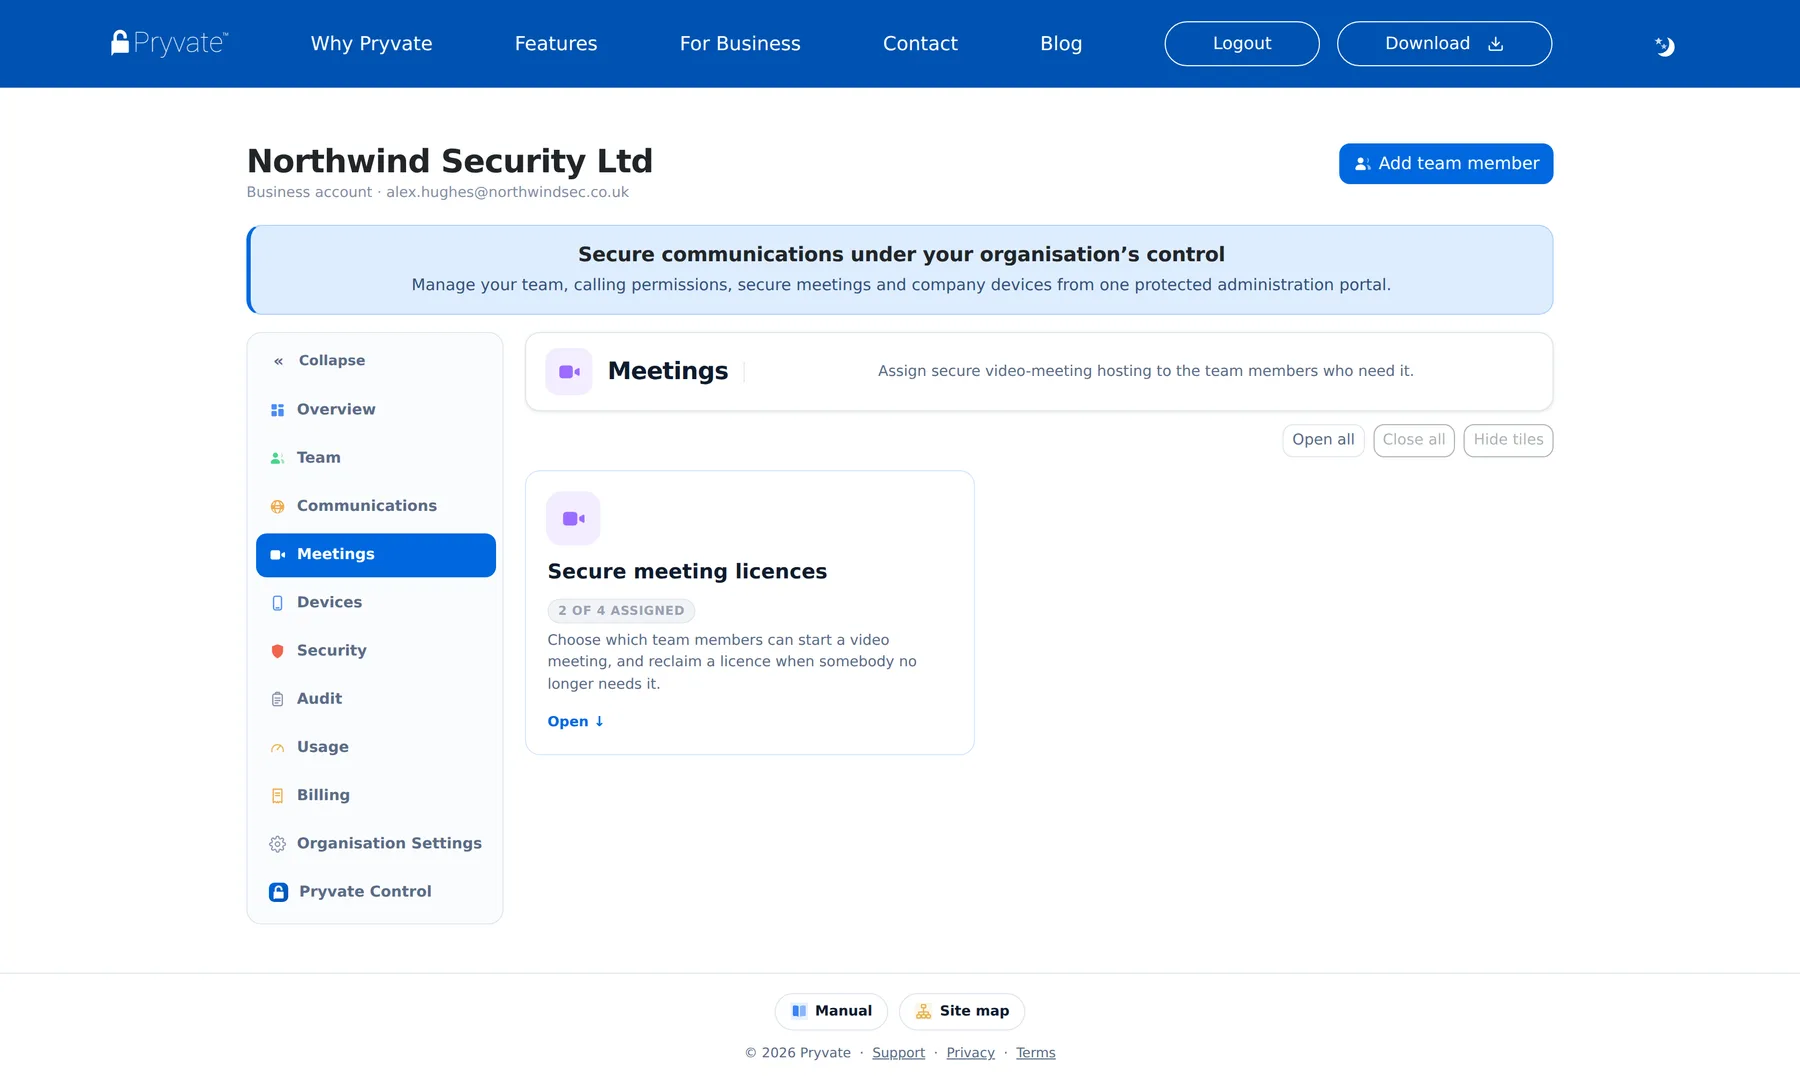Screen dimensions: 1800x1085
Task: Click the Pryvate Control lock icon
Action: pos(279,892)
